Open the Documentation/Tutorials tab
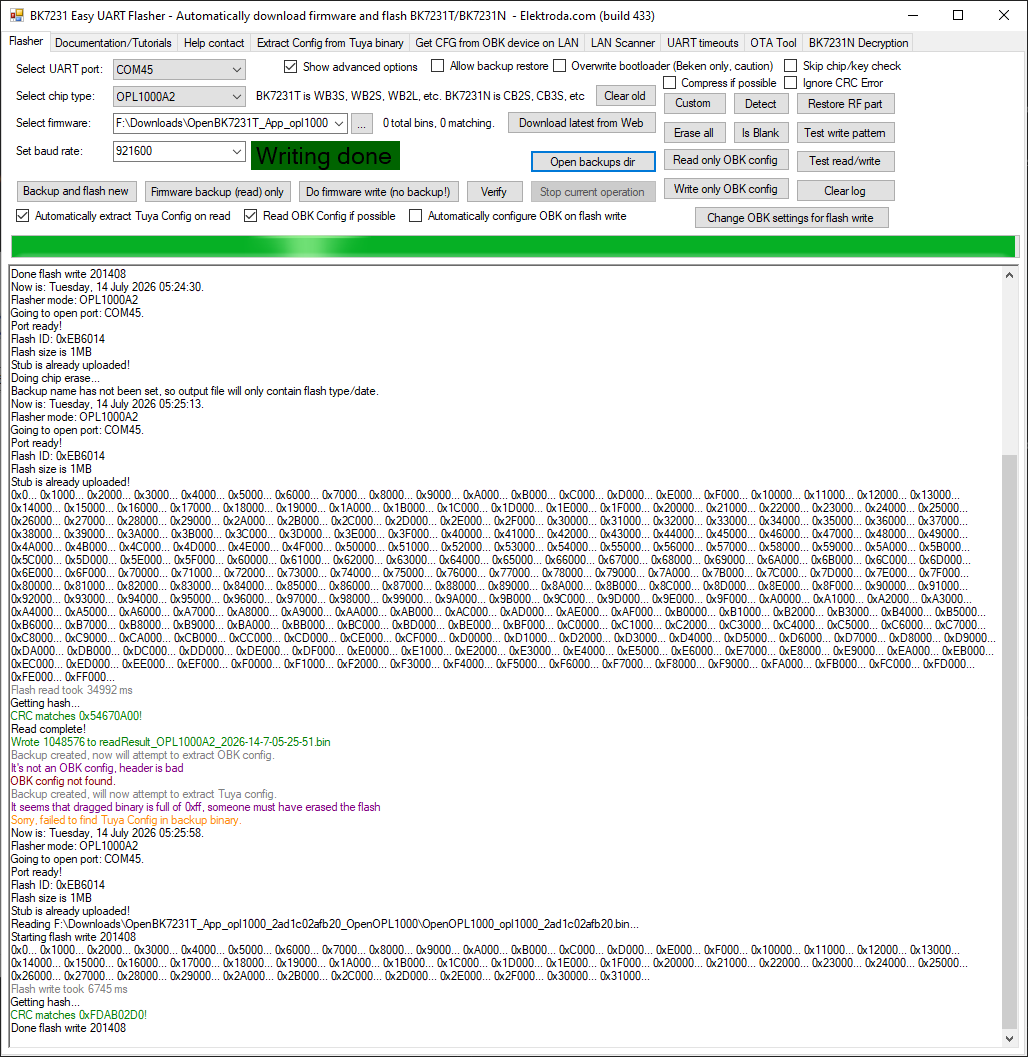Screen dimensions: 1028x1057 pyautogui.click(x=113, y=42)
